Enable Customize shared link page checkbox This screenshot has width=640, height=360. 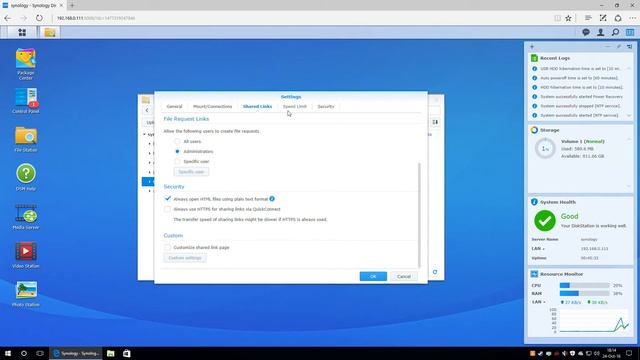tap(167, 247)
